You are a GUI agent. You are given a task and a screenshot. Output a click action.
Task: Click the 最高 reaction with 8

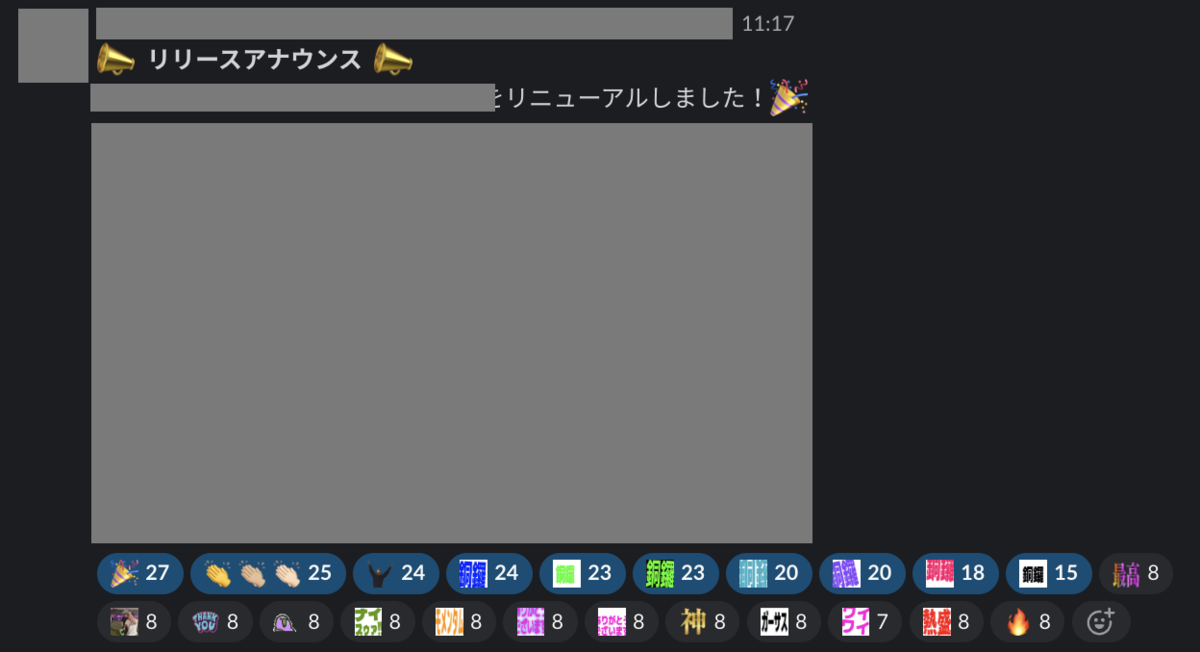[x=1135, y=573]
